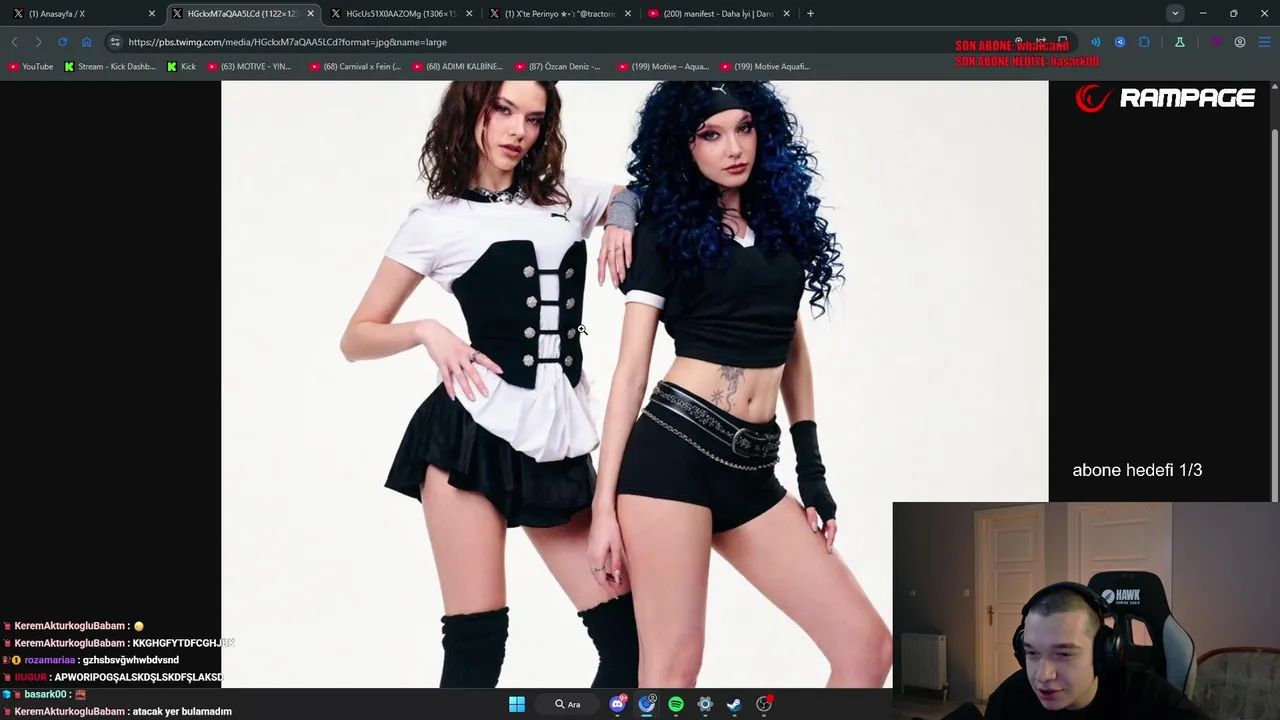Open the Windows Start menu
This screenshot has height=720, width=1280.
[x=517, y=704]
